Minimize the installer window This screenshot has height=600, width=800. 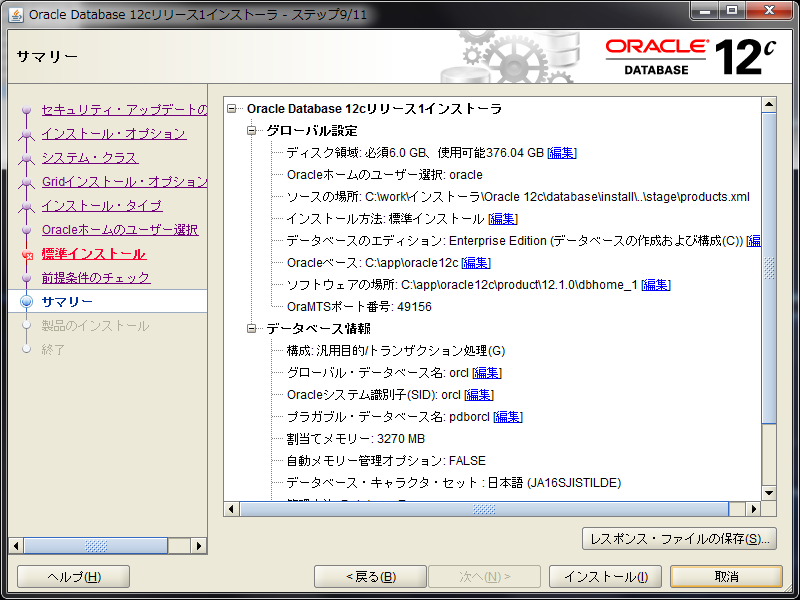pyautogui.click(x=706, y=10)
